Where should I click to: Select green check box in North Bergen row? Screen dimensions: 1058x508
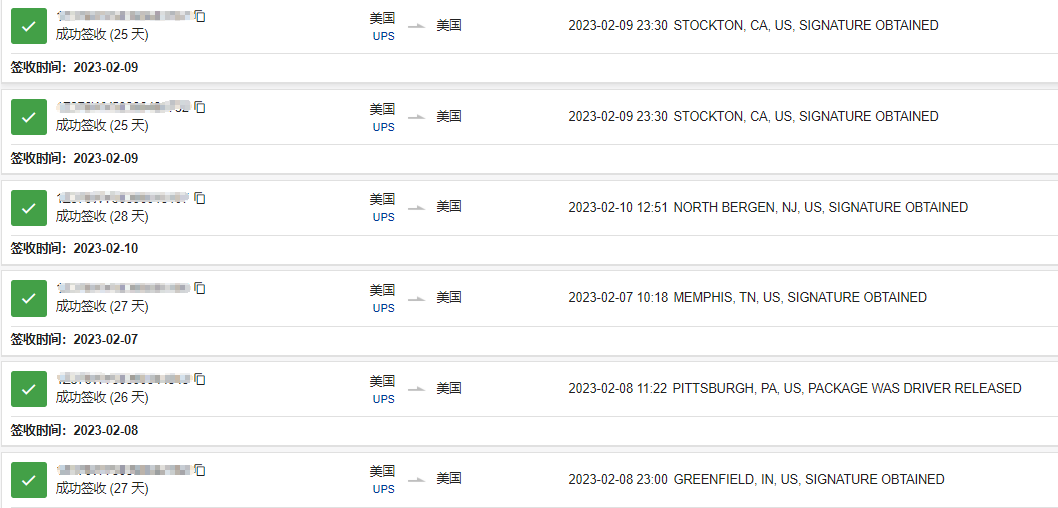(x=29, y=208)
